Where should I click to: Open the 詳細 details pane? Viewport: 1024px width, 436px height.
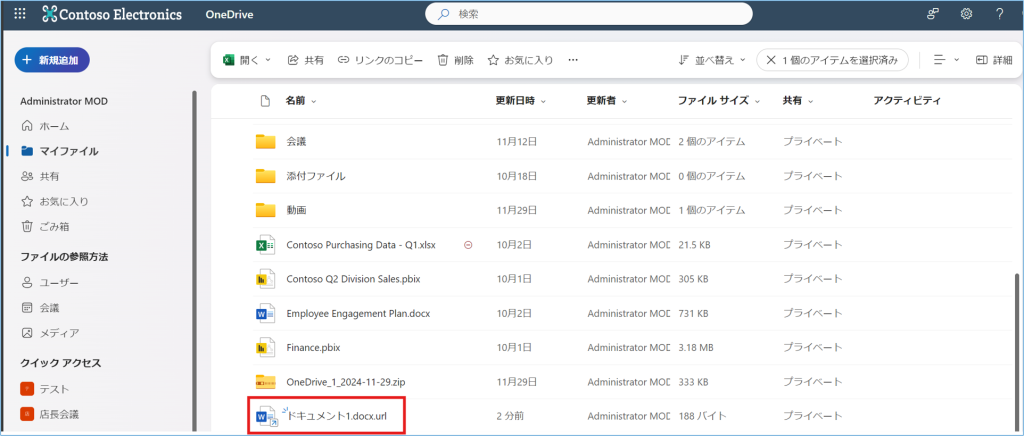(x=994, y=60)
